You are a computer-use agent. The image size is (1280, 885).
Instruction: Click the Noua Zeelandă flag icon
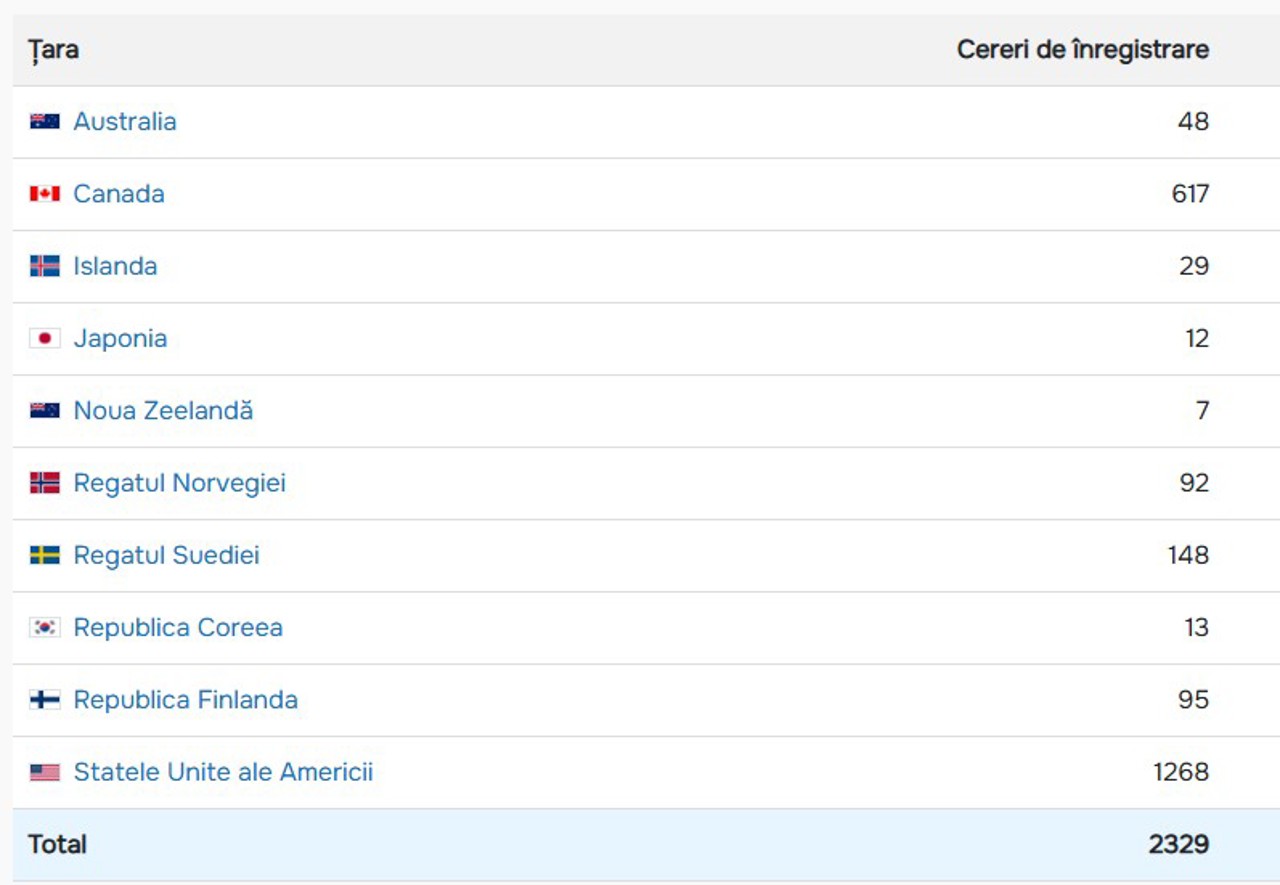click(x=44, y=411)
